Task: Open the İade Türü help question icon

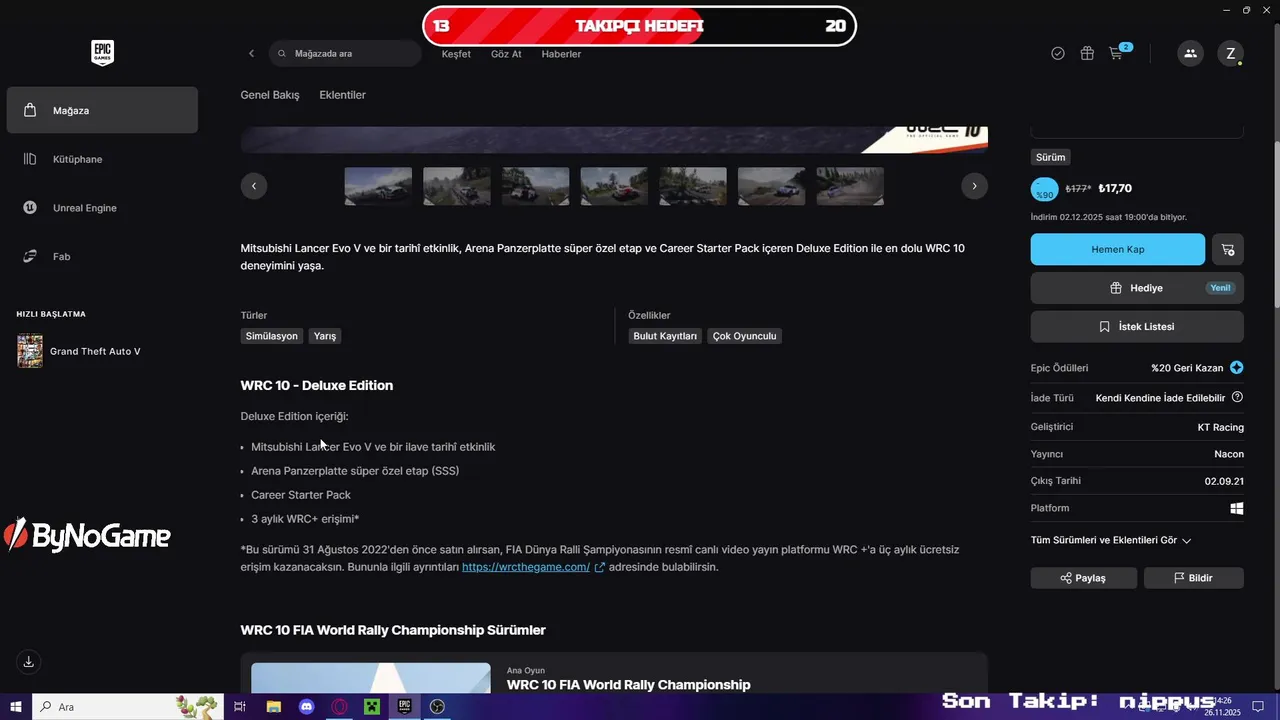Action: [x=1237, y=397]
